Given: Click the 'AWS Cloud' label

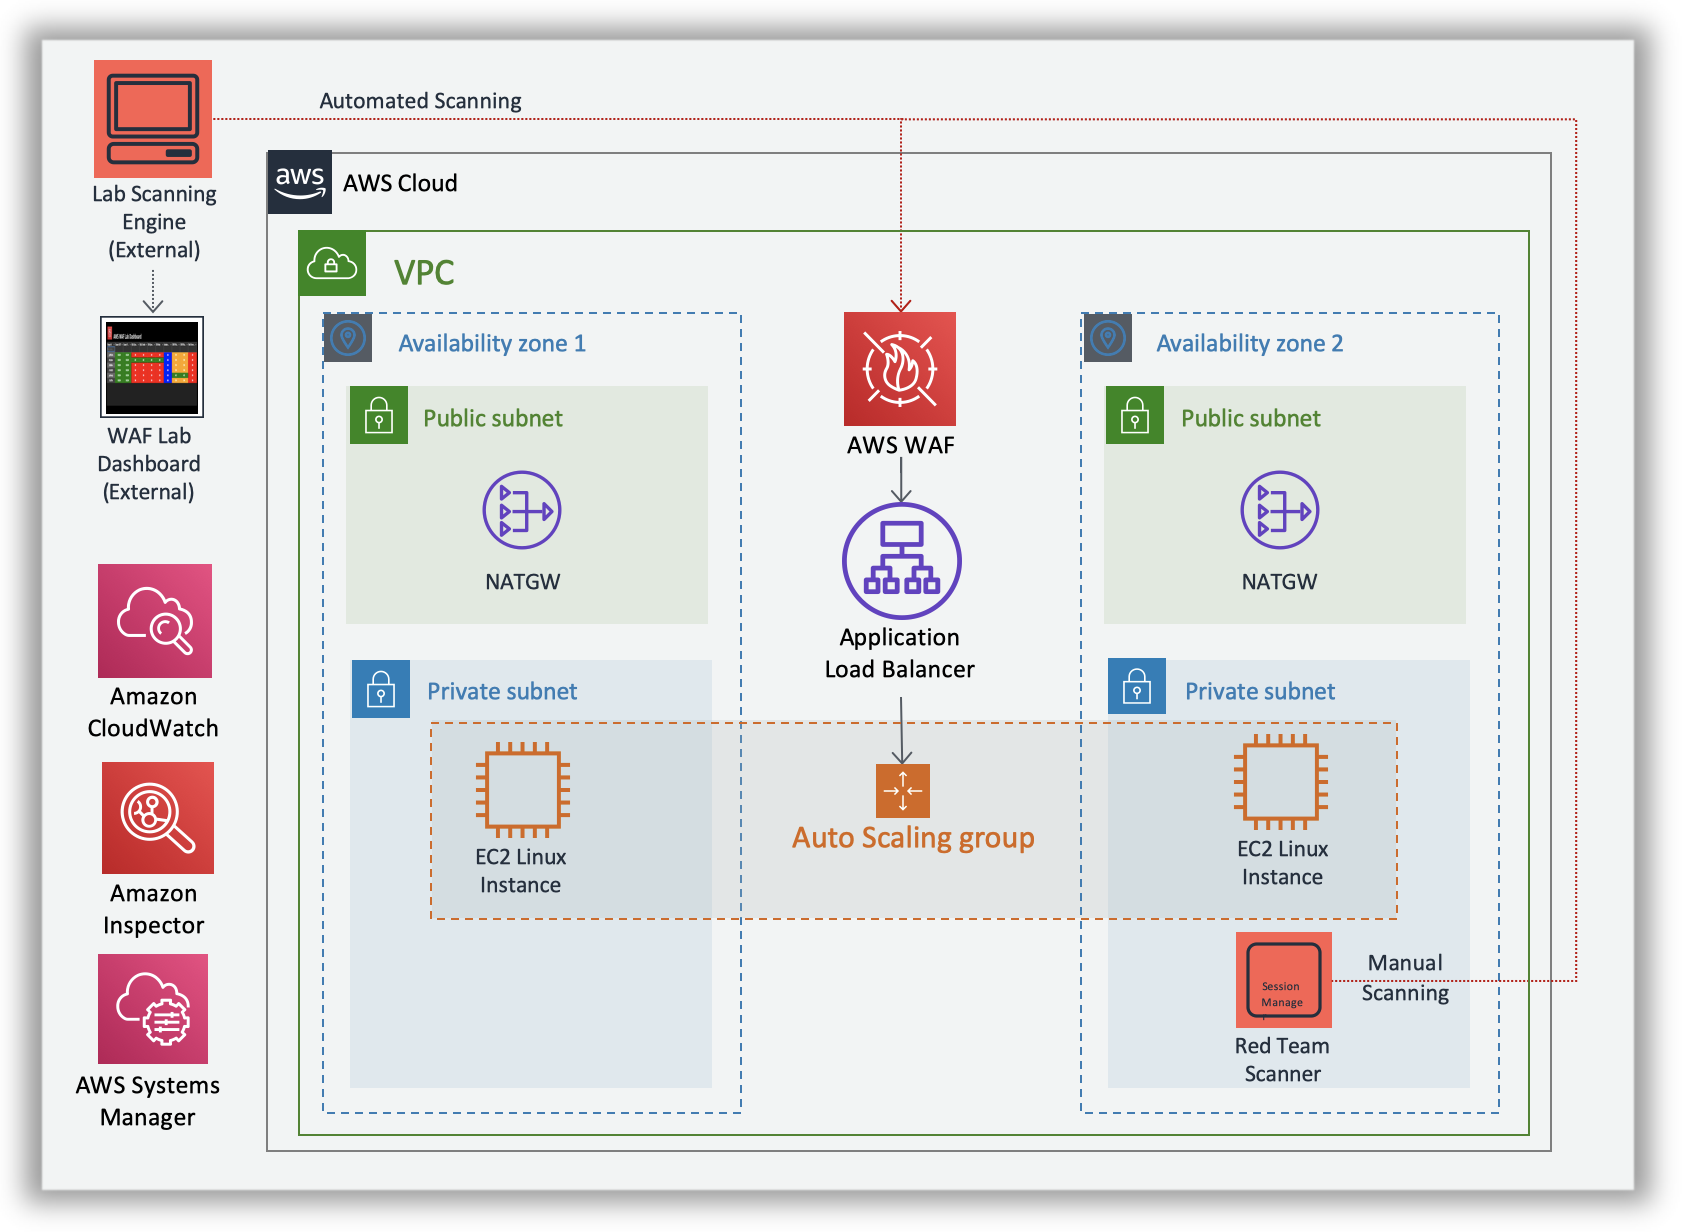Looking at the screenshot, I should pos(400,183).
